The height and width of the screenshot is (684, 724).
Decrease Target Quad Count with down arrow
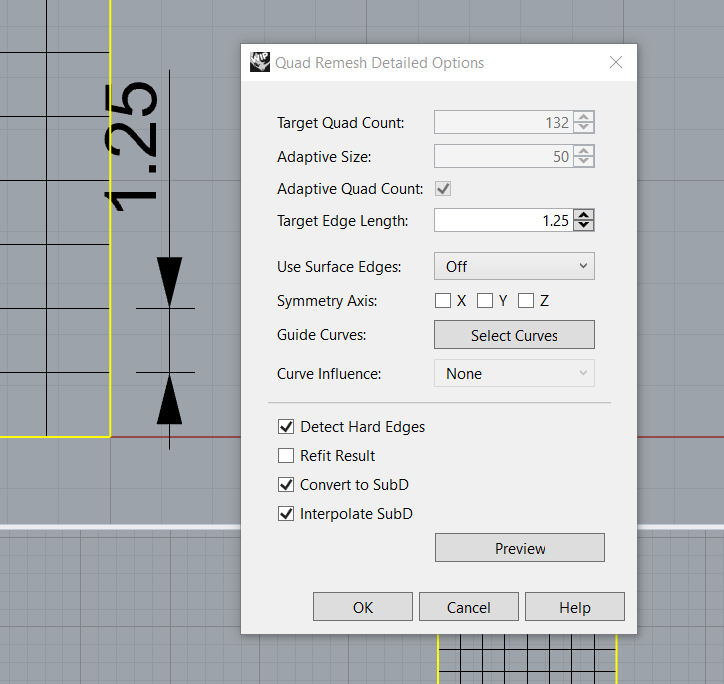(584, 127)
